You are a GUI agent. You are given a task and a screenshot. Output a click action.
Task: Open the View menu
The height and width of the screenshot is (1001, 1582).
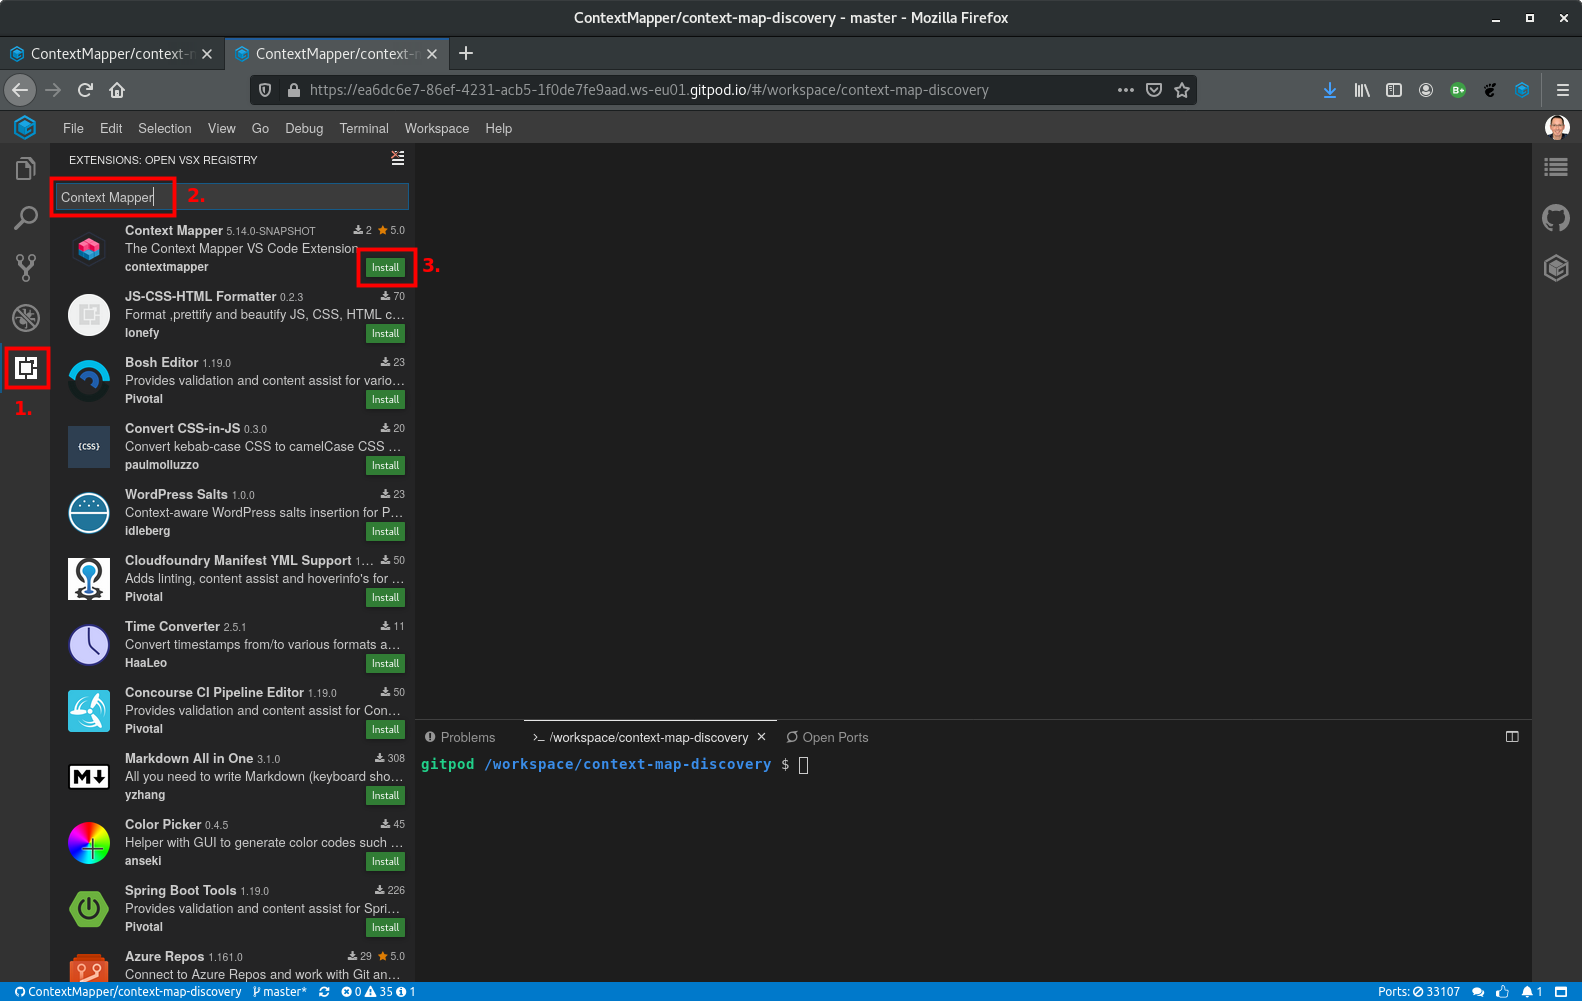(222, 128)
